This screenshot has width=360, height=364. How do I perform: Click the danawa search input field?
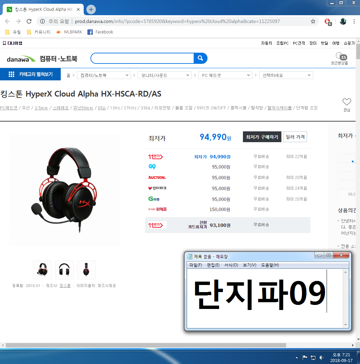click(x=142, y=58)
